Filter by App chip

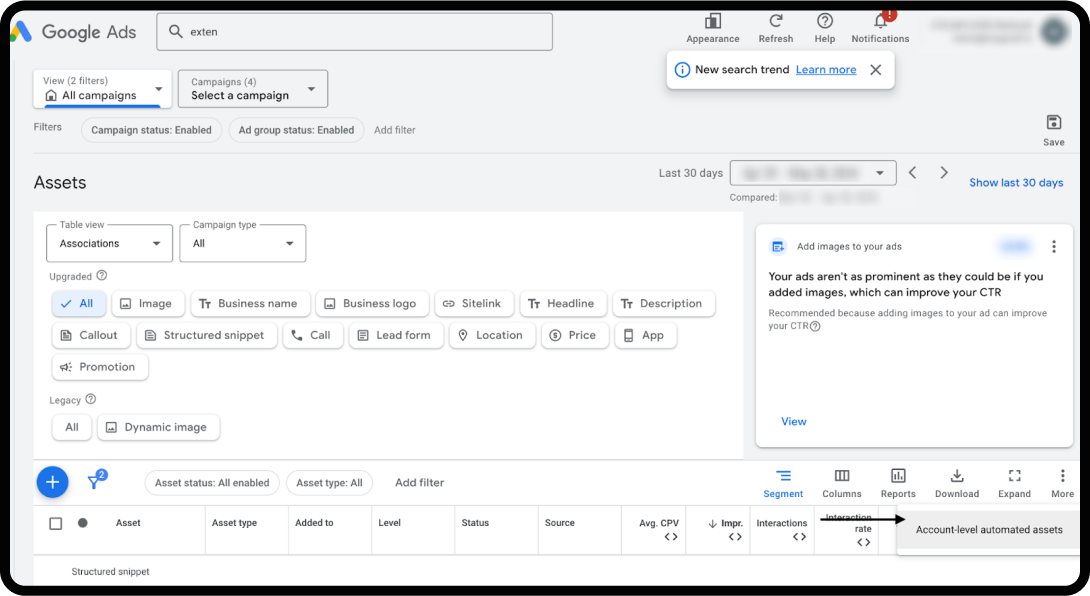[x=646, y=335]
